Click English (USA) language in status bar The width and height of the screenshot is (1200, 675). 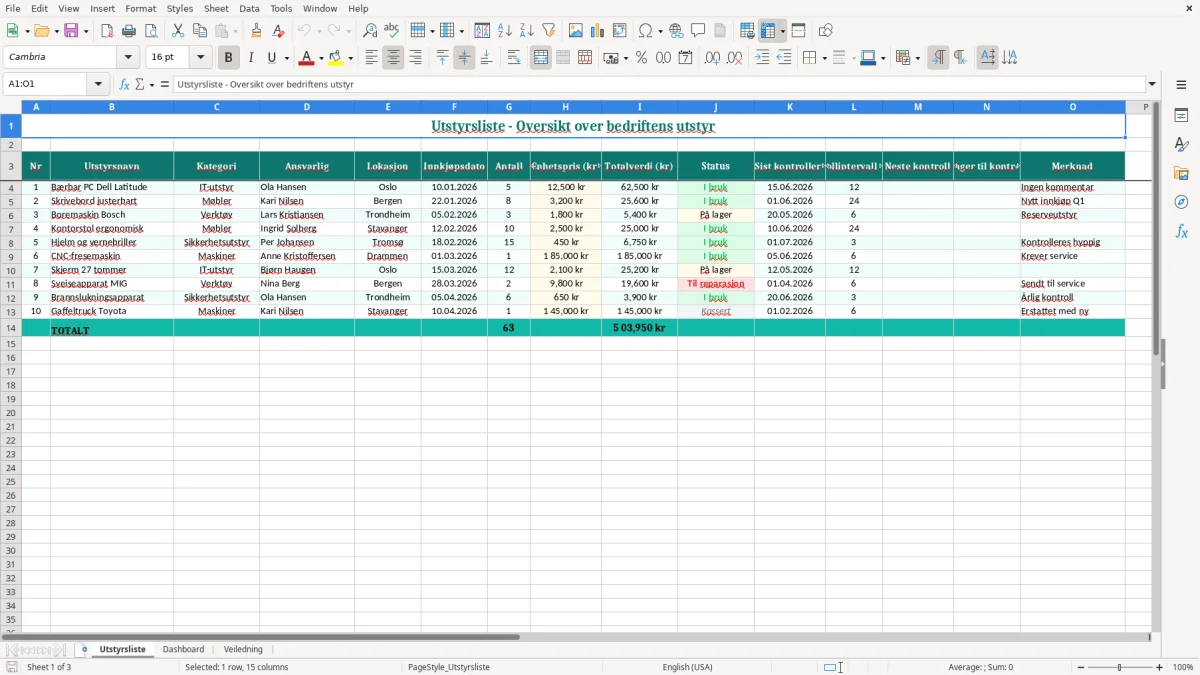(x=688, y=667)
